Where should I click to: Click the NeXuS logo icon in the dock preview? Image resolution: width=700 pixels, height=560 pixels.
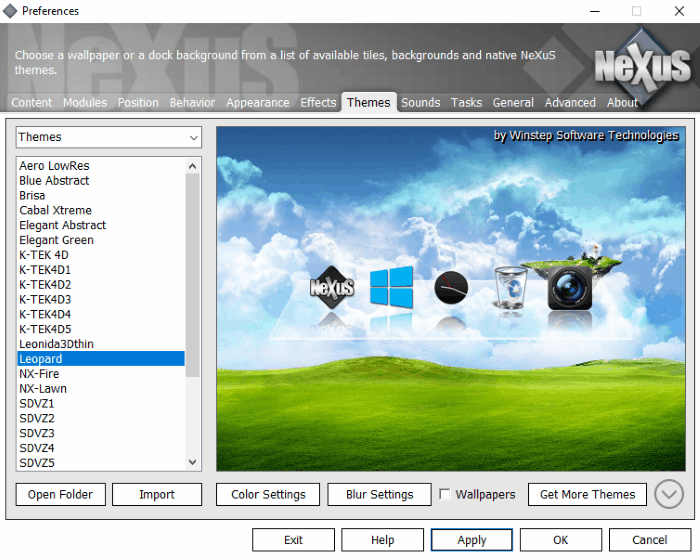click(x=332, y=287)
